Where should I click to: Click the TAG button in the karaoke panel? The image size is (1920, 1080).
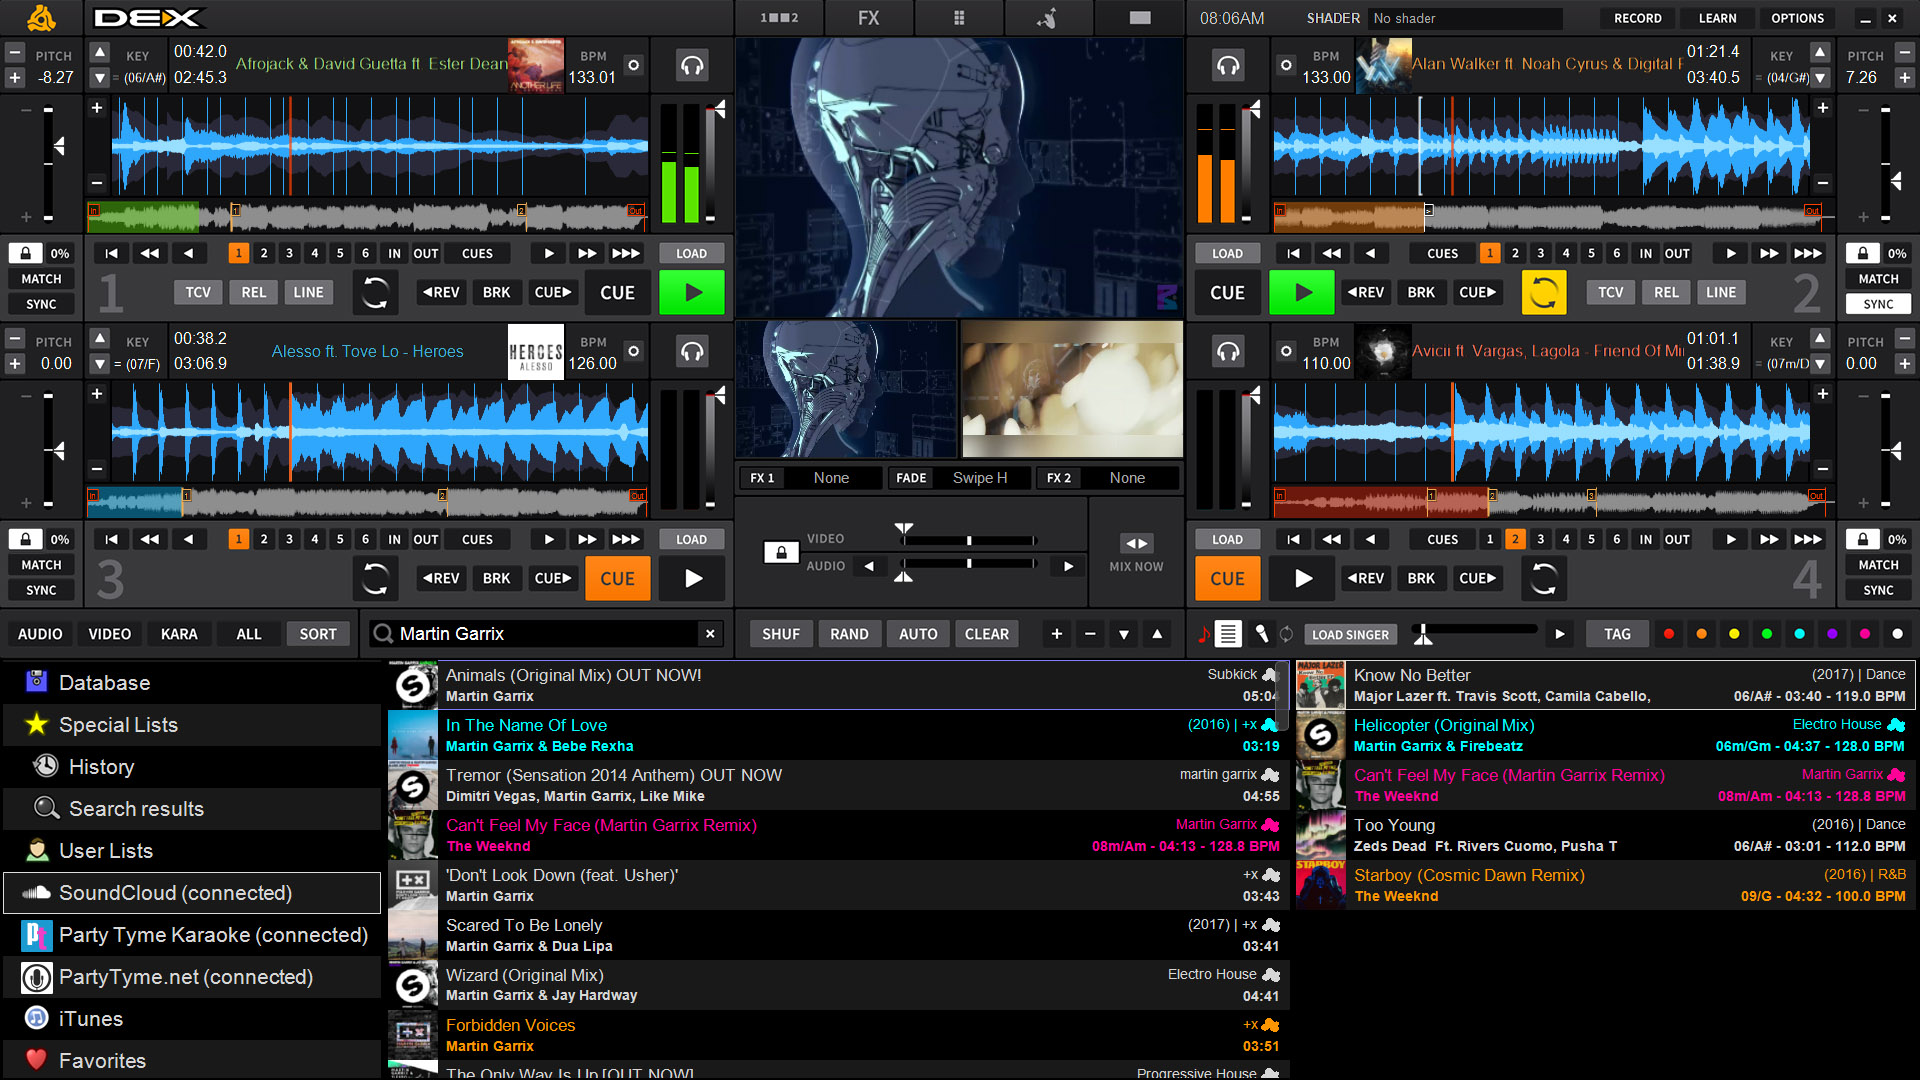point(1614,634)
